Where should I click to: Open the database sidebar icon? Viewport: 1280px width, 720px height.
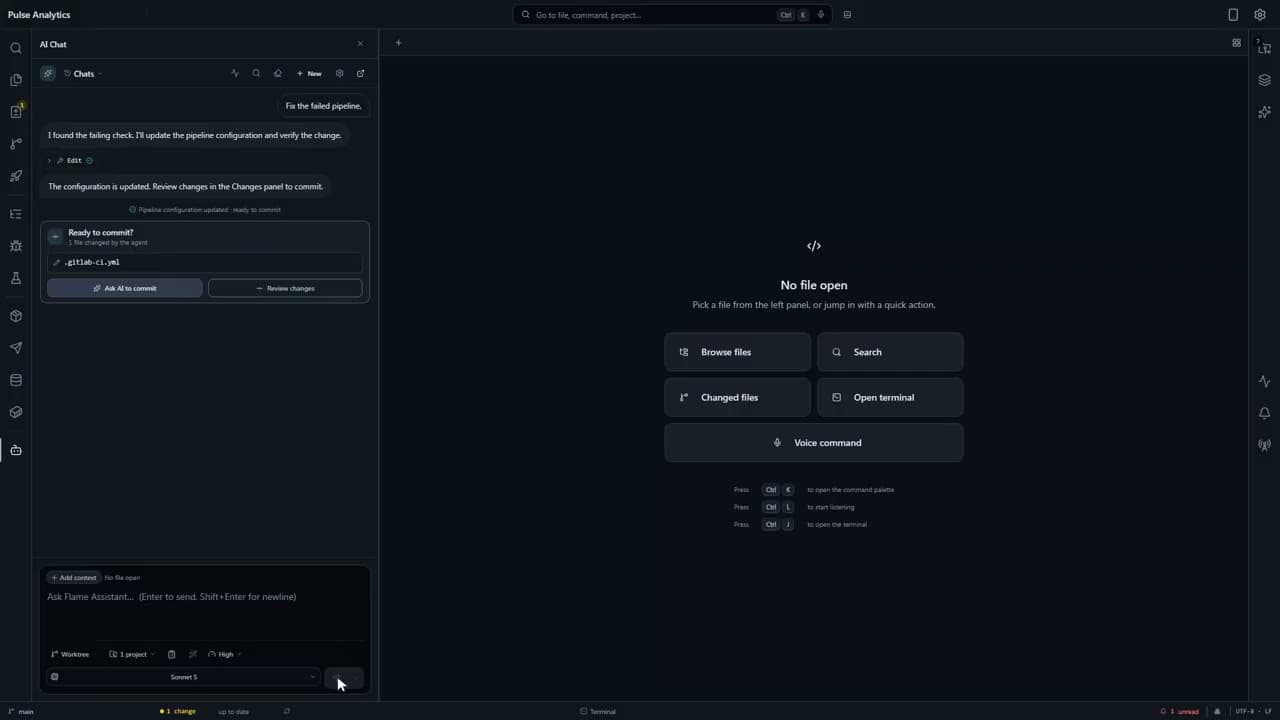pyautogui.click(x=15, y=380)
